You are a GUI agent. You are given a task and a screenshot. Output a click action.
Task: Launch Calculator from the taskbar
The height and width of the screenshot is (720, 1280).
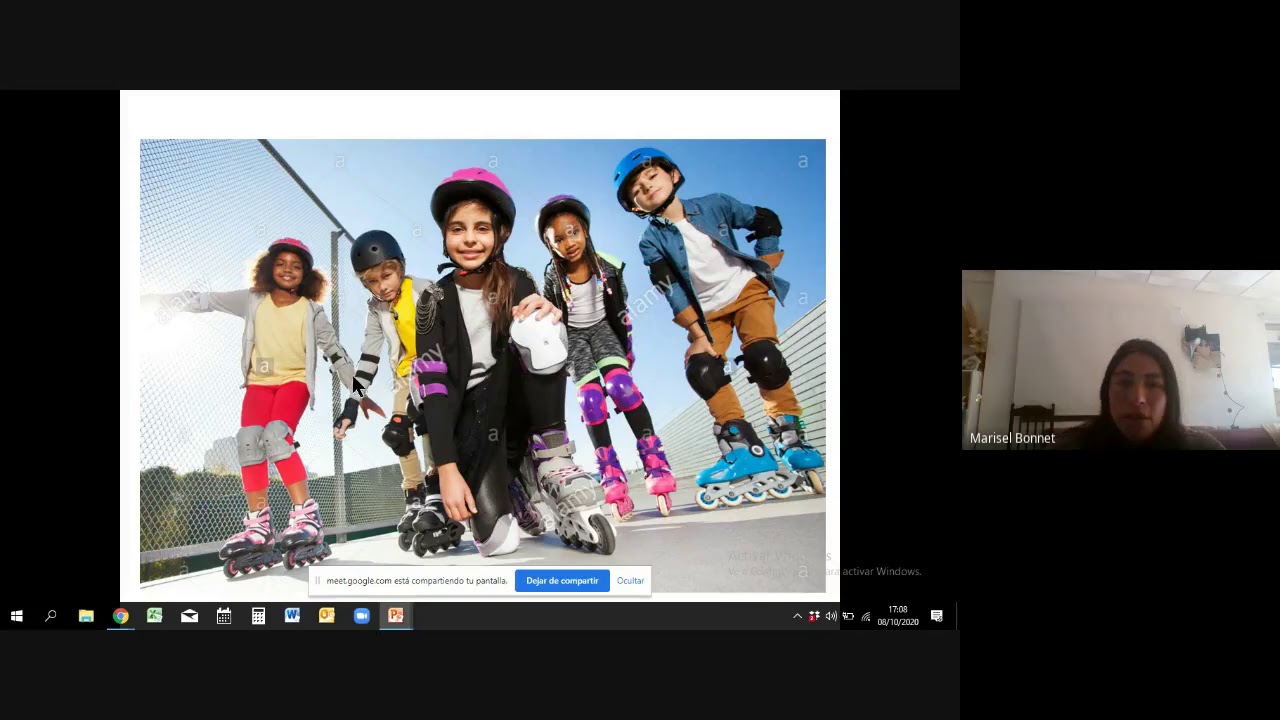[258, 616]
